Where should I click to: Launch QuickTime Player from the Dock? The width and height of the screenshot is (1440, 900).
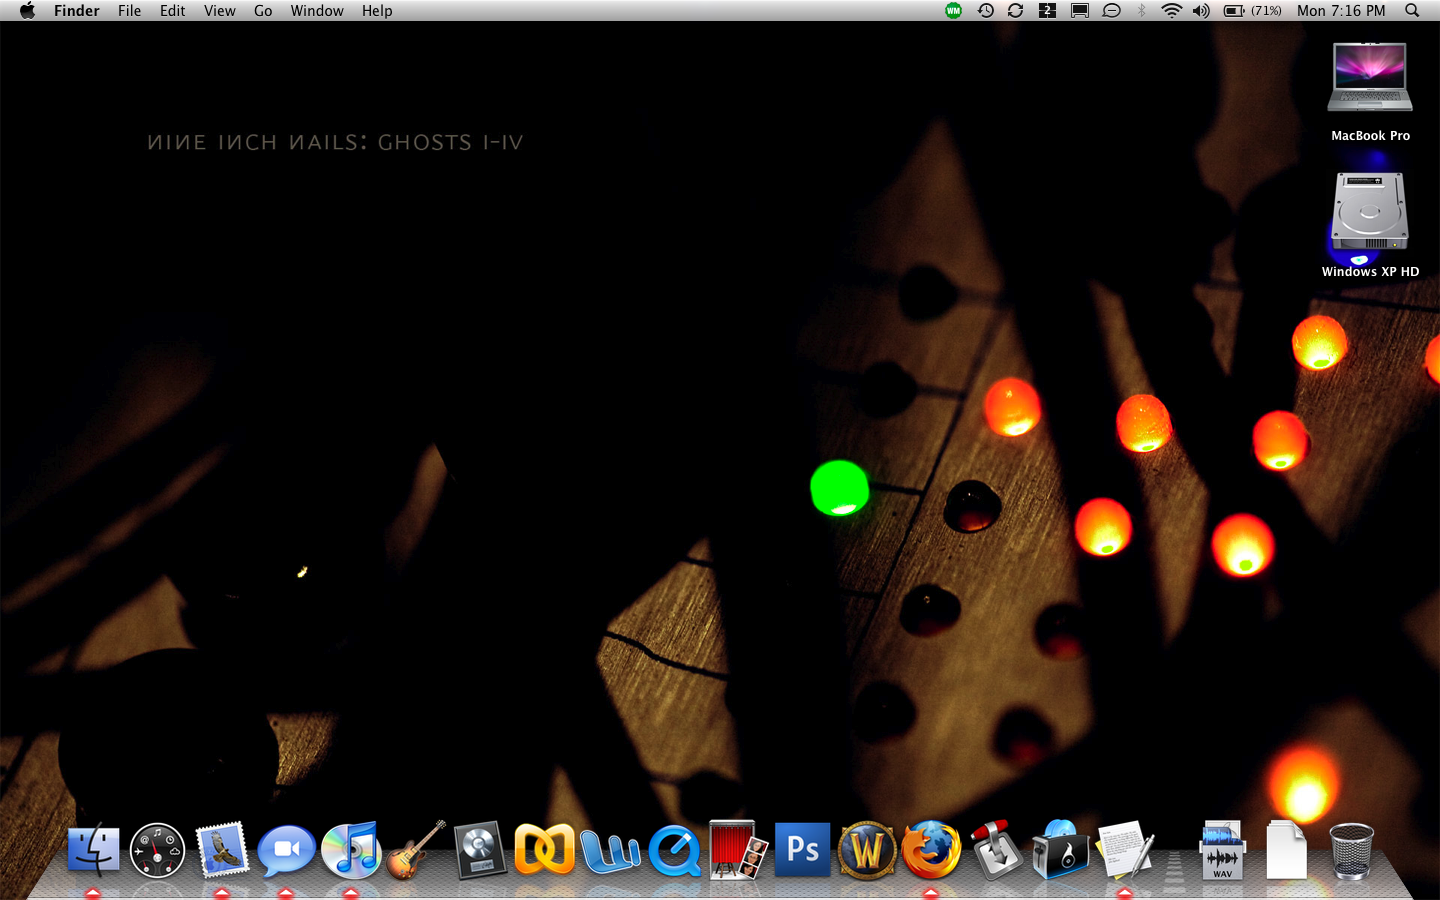click(674, 851)
